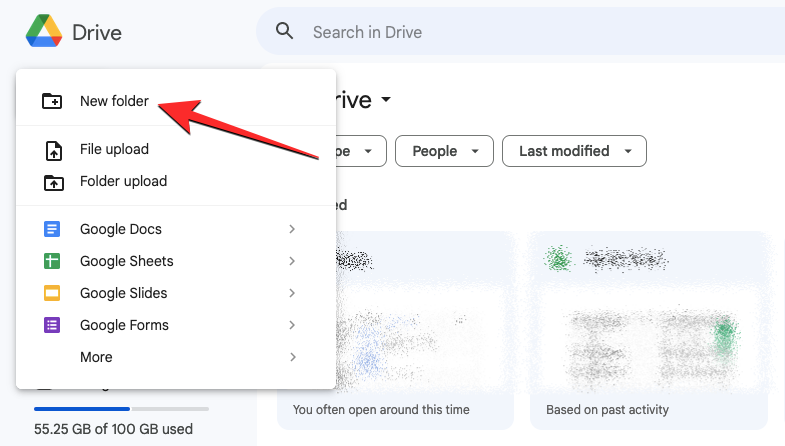
Task: Expand the Google Sheets submenu arrow
Action: [x=292, y=261]
